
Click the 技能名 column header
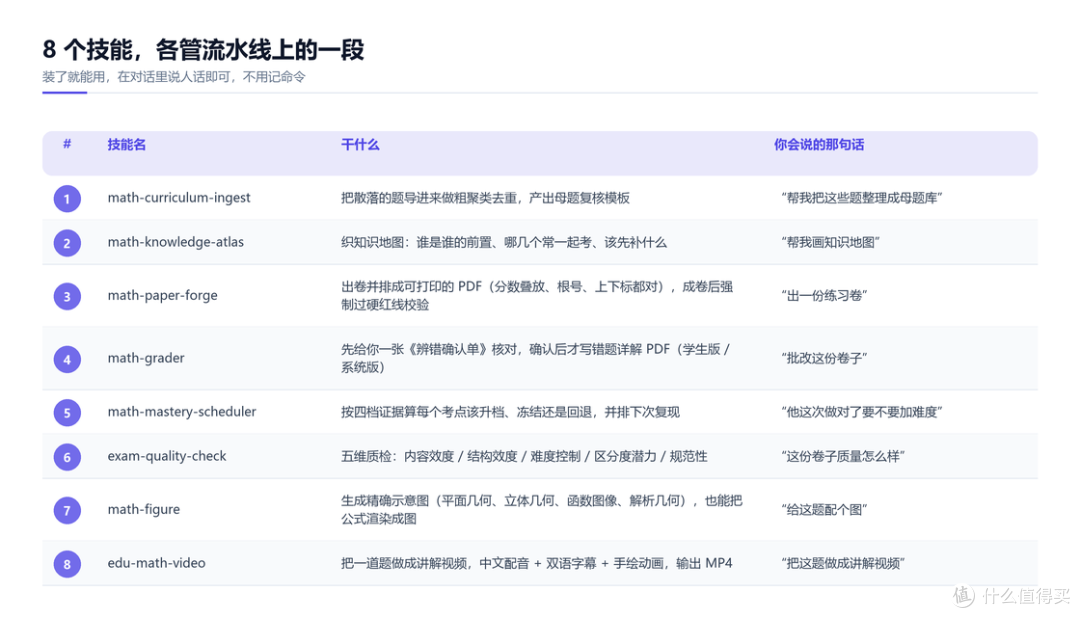tap(127, 145)
